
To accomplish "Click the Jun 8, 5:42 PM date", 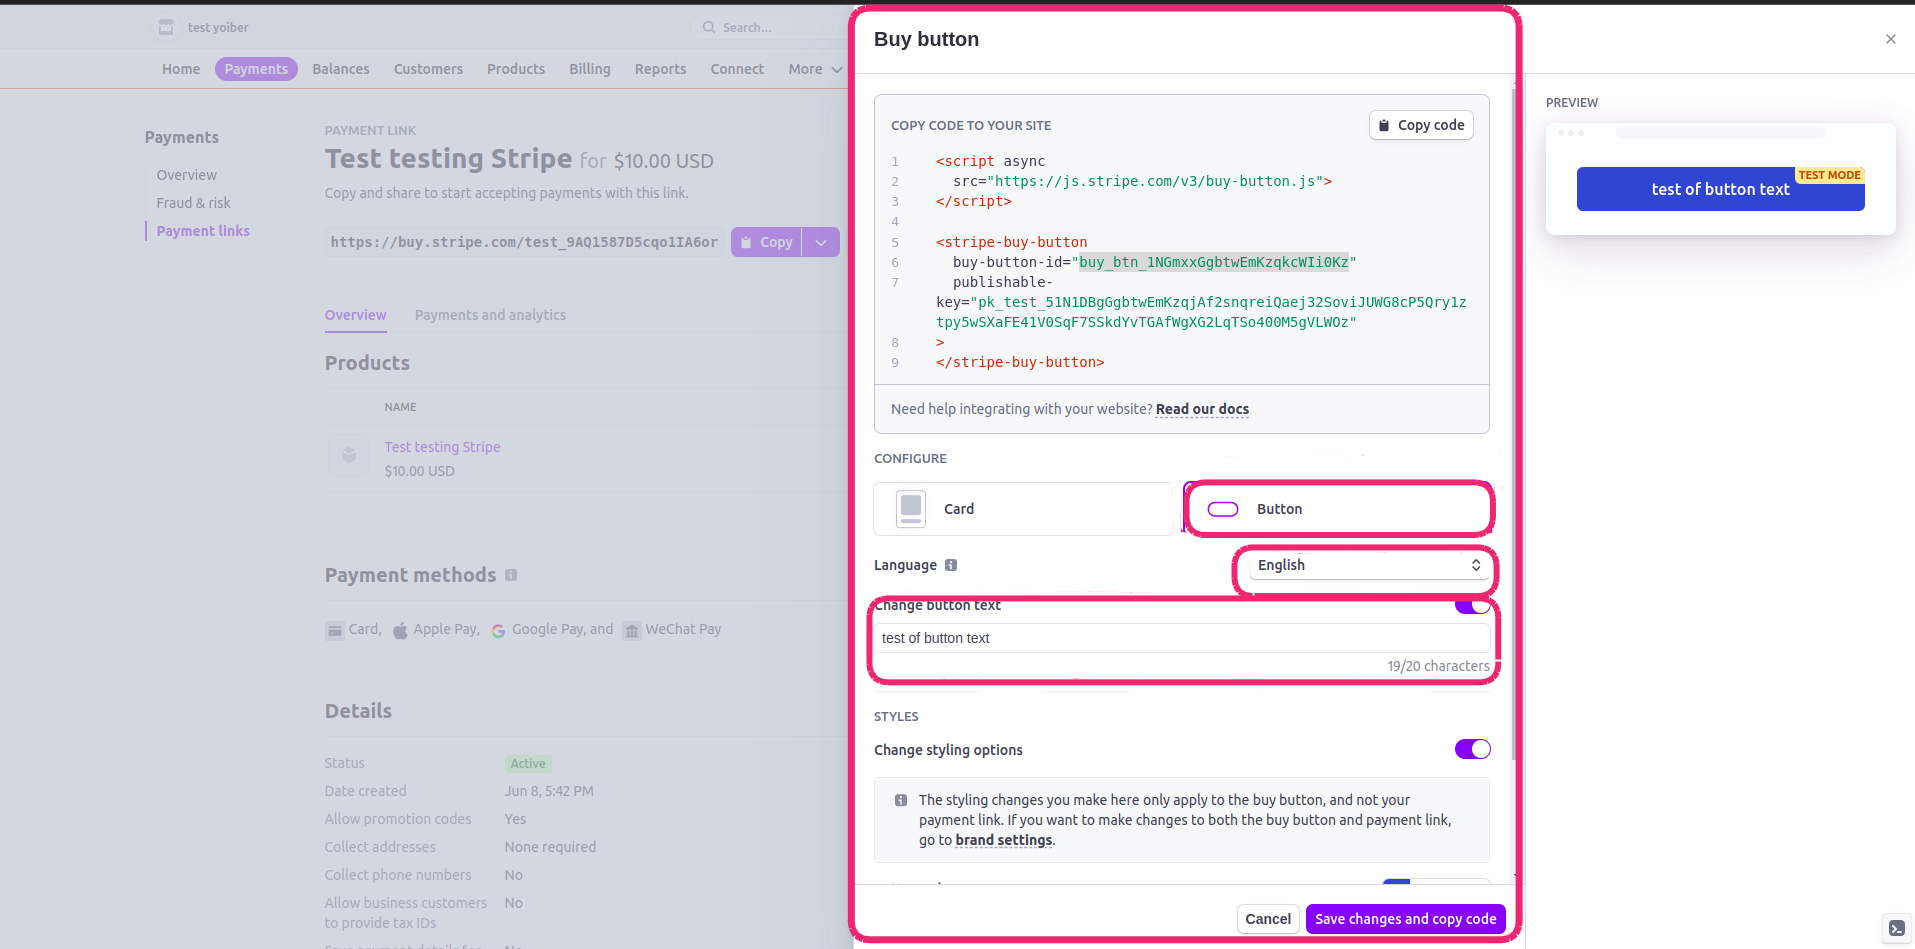I will tap(549, 791).
